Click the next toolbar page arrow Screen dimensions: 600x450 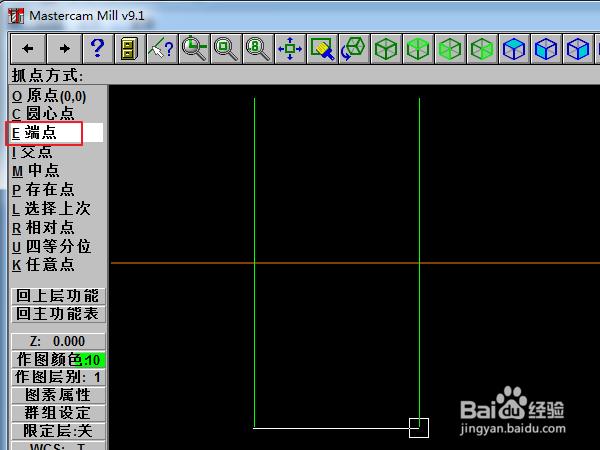tap(64, 49)
